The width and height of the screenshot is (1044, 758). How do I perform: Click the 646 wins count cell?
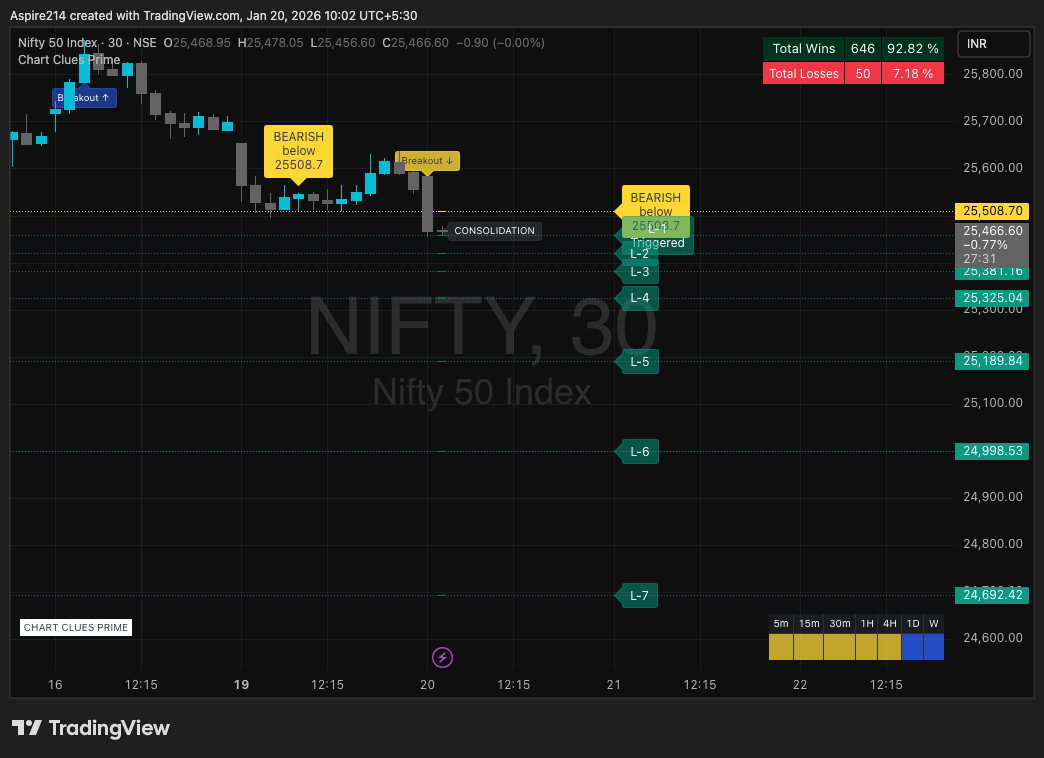[863, 49]
